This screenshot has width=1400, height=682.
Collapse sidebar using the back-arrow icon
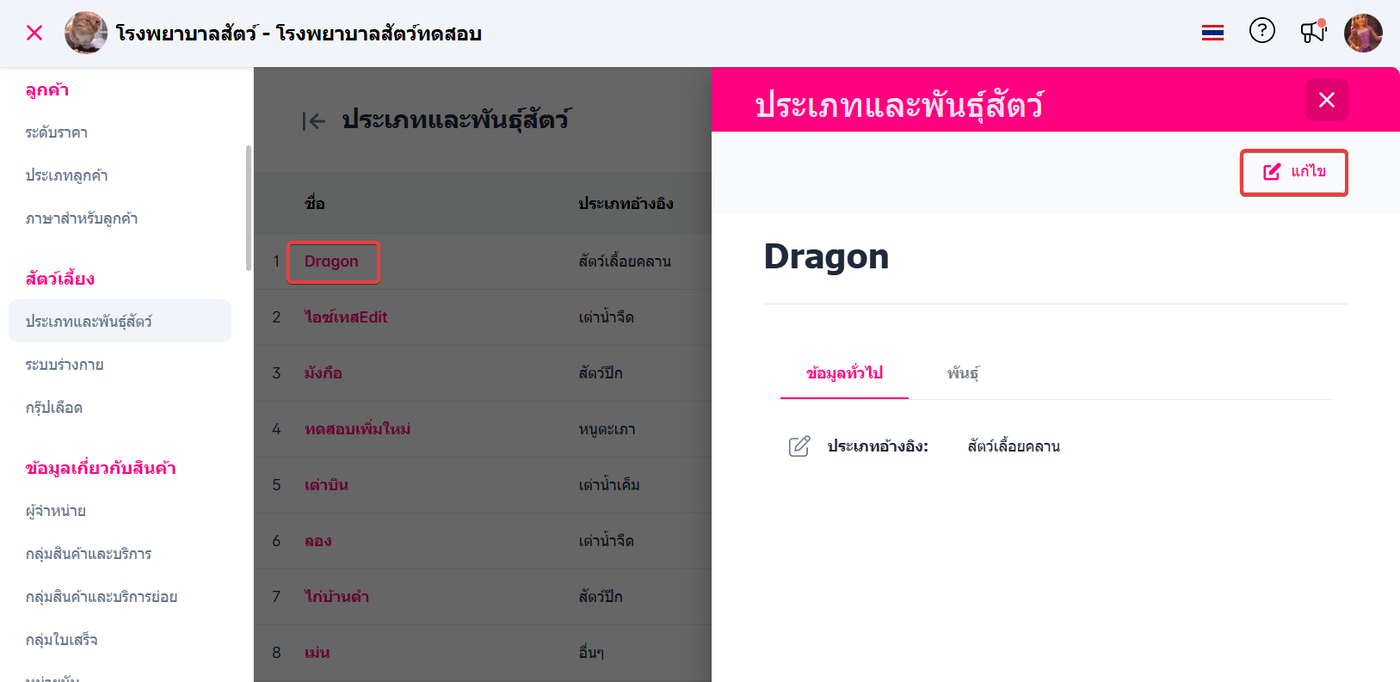(314, 121)
